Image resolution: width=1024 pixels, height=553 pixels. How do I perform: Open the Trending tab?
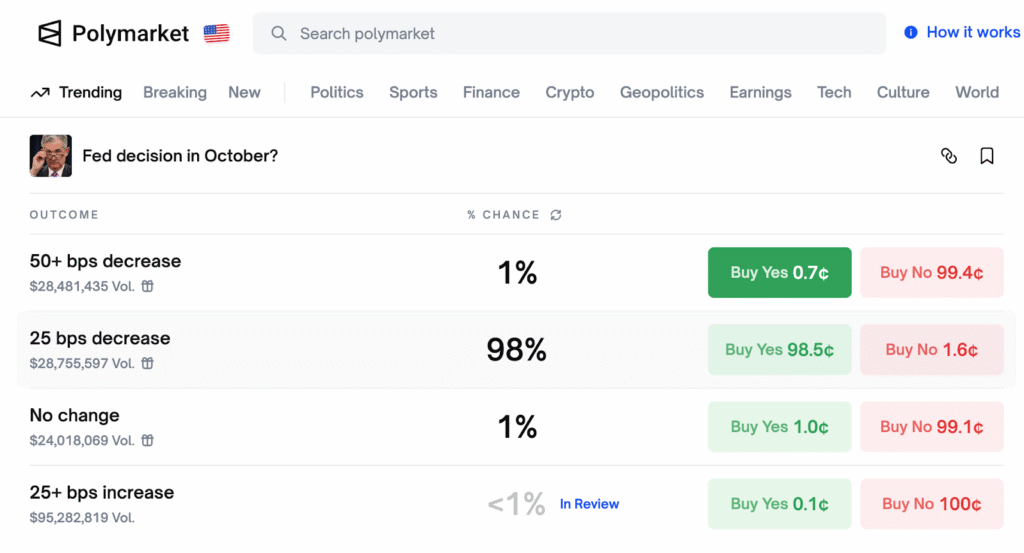pos(77,92)
